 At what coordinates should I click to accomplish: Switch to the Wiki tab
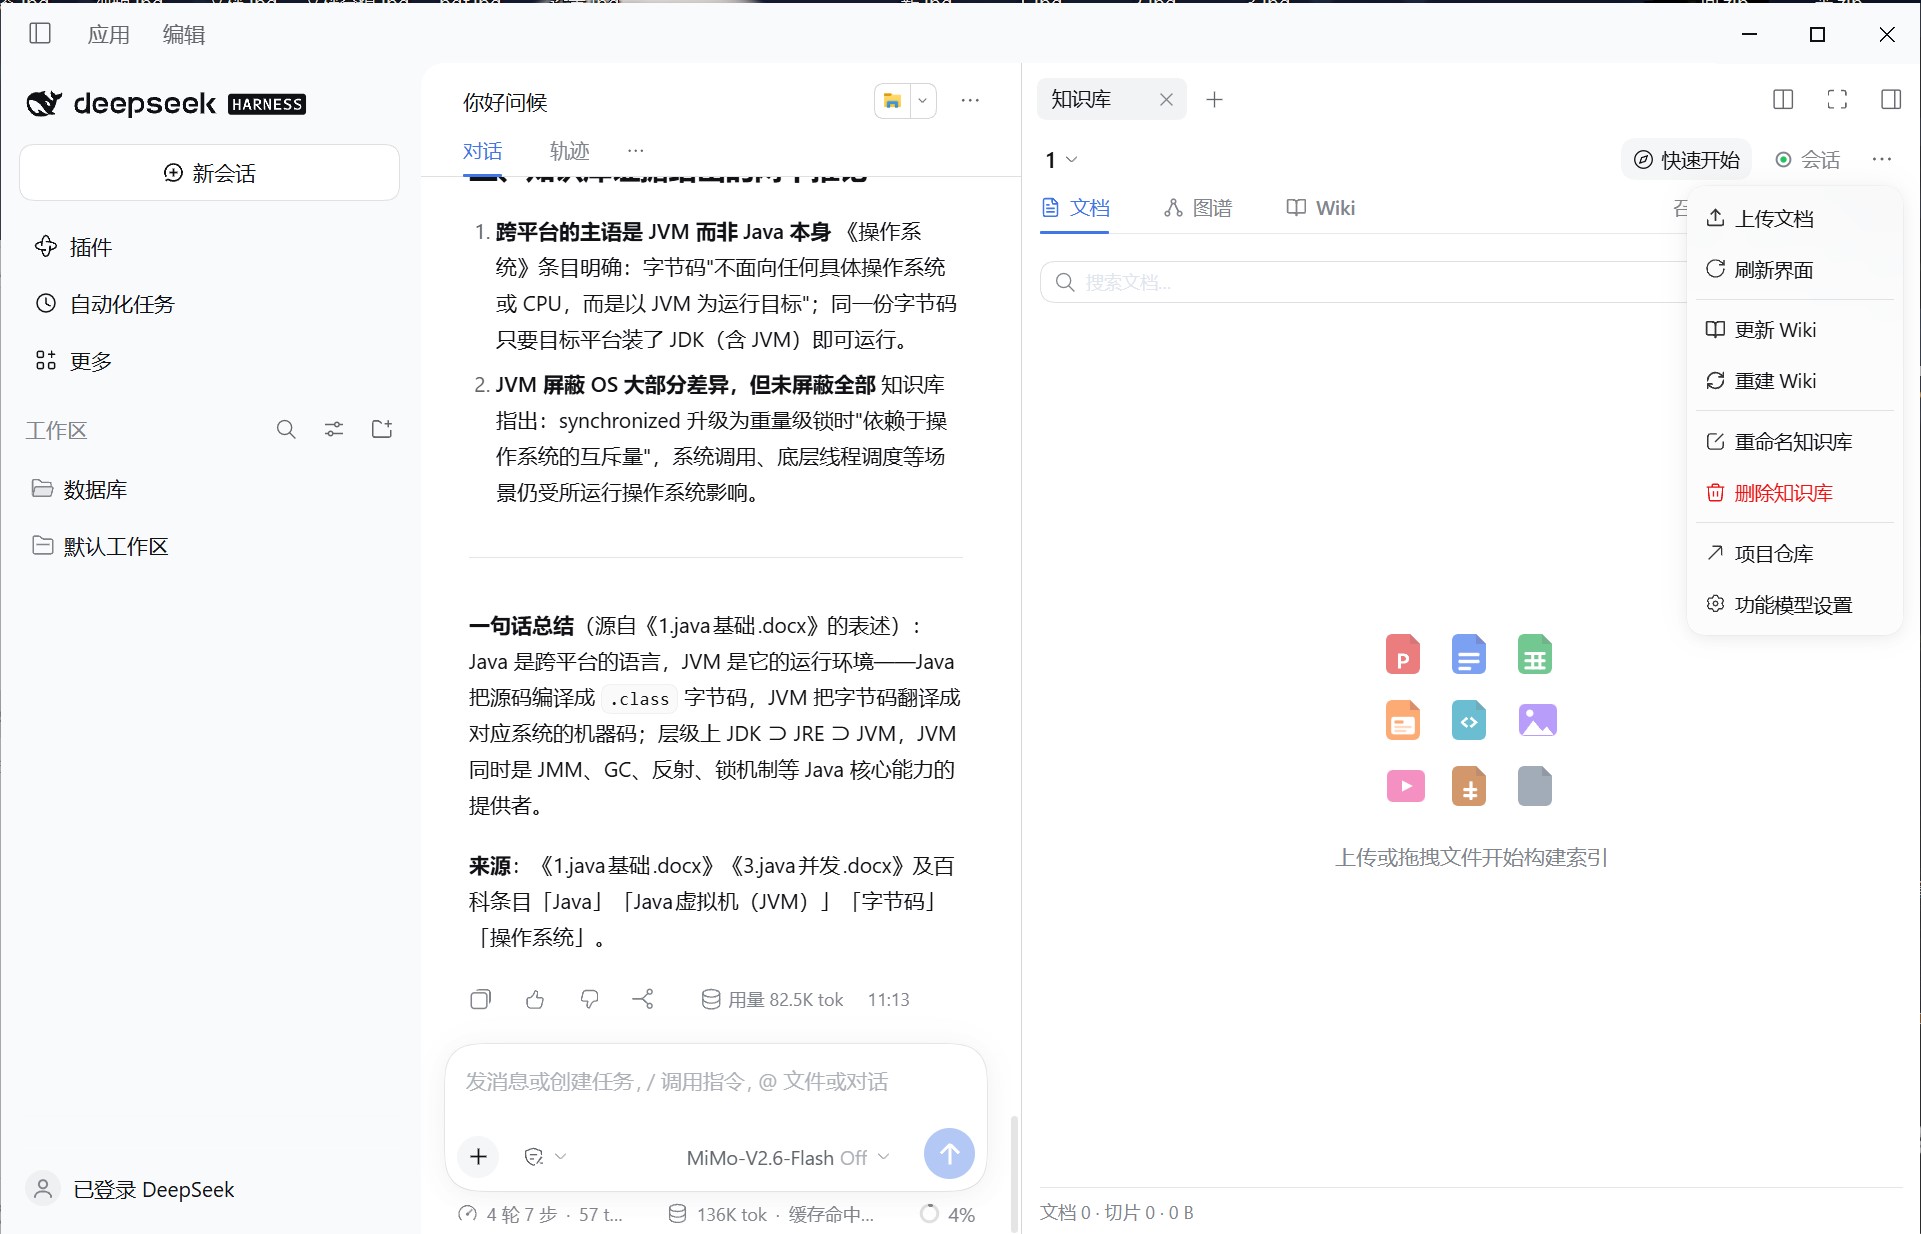1320,208
